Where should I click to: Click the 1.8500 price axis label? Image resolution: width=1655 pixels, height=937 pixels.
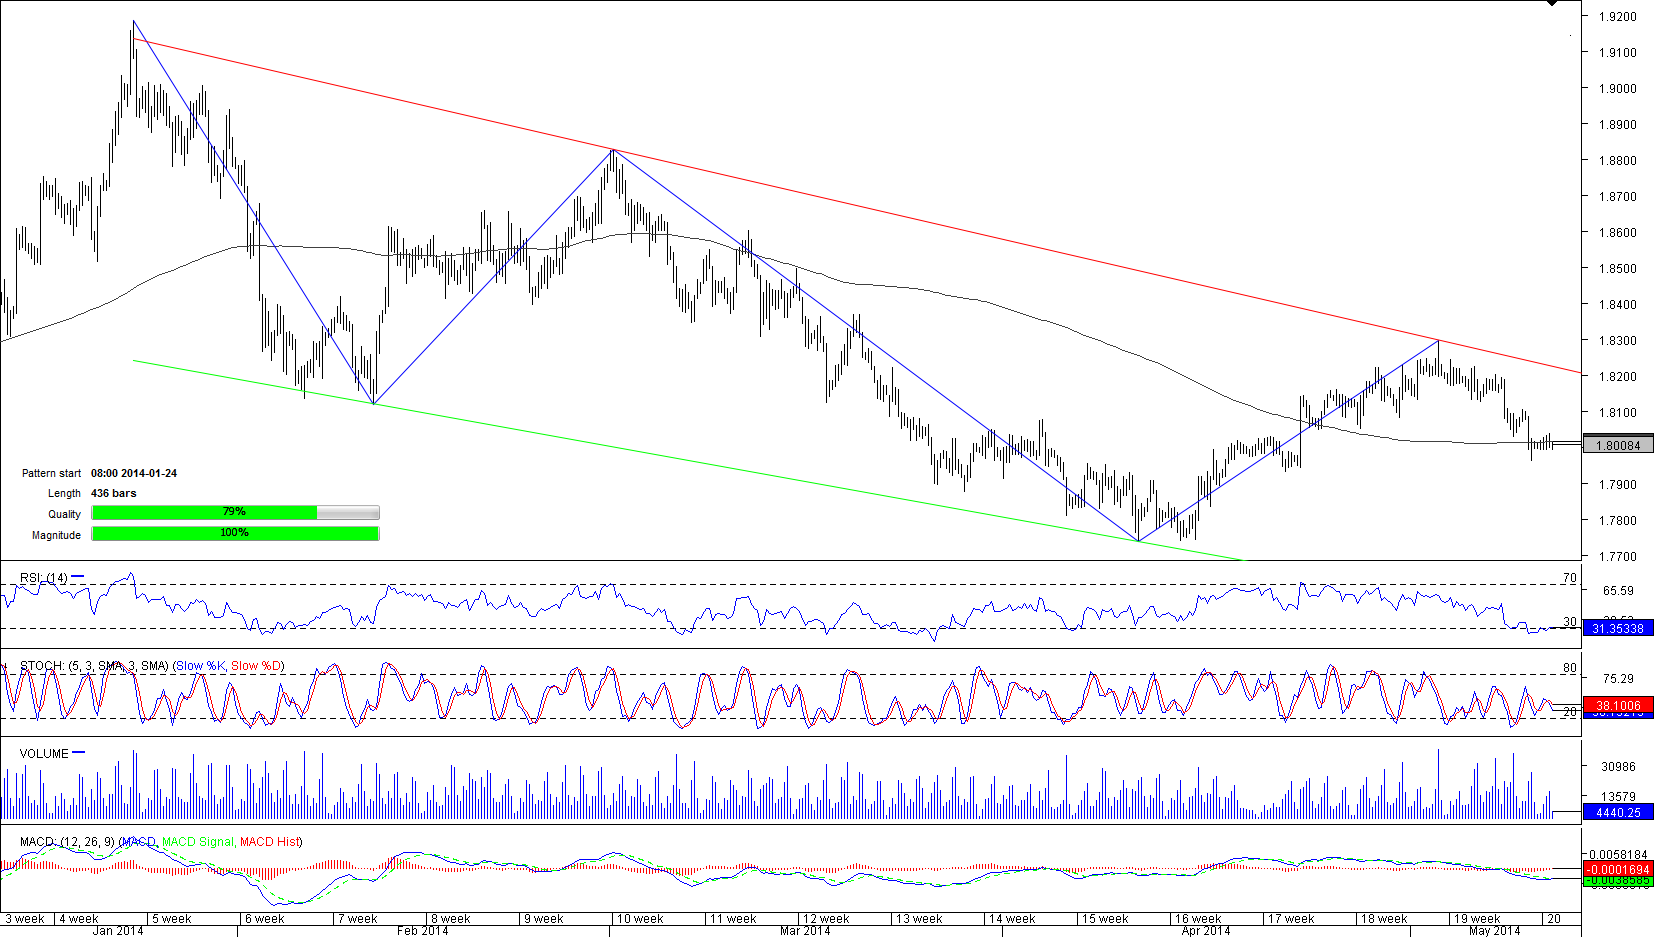click(1617, 268)
